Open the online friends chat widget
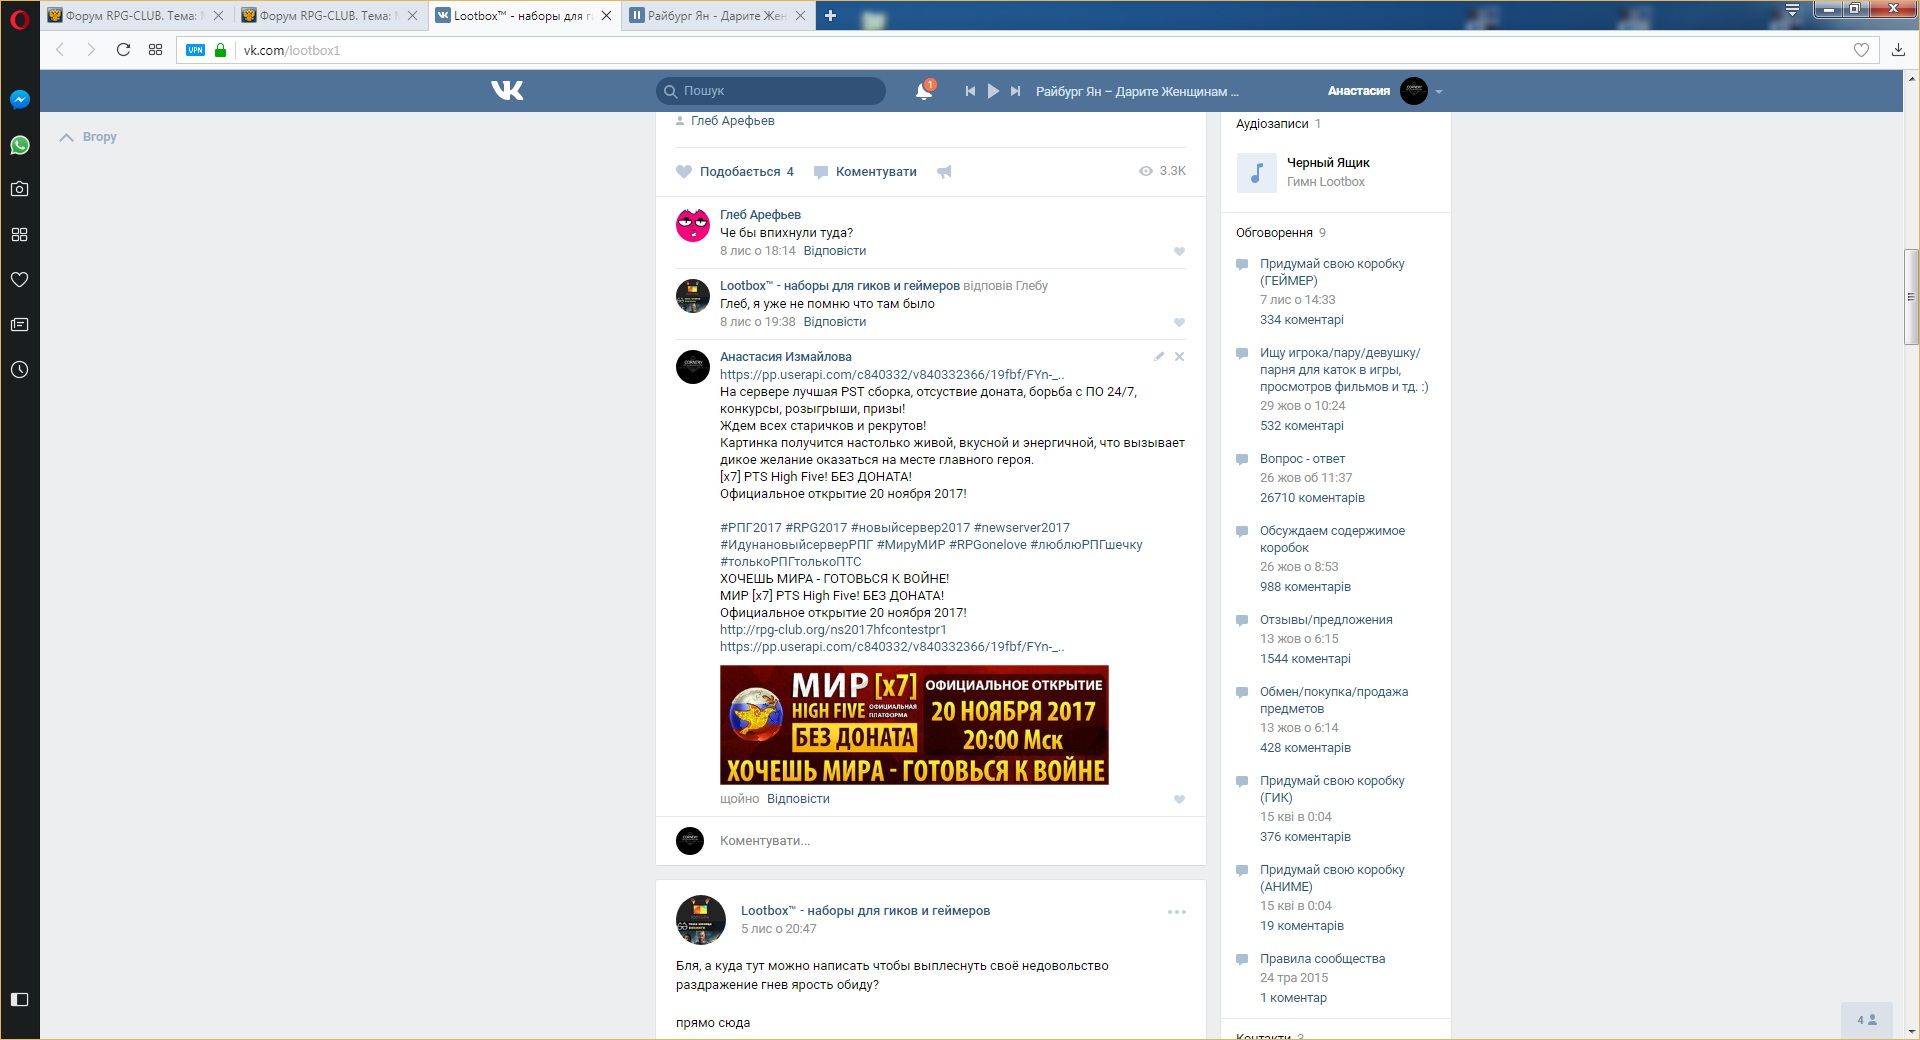 pyautogui.click(x=1866, y=1020)
